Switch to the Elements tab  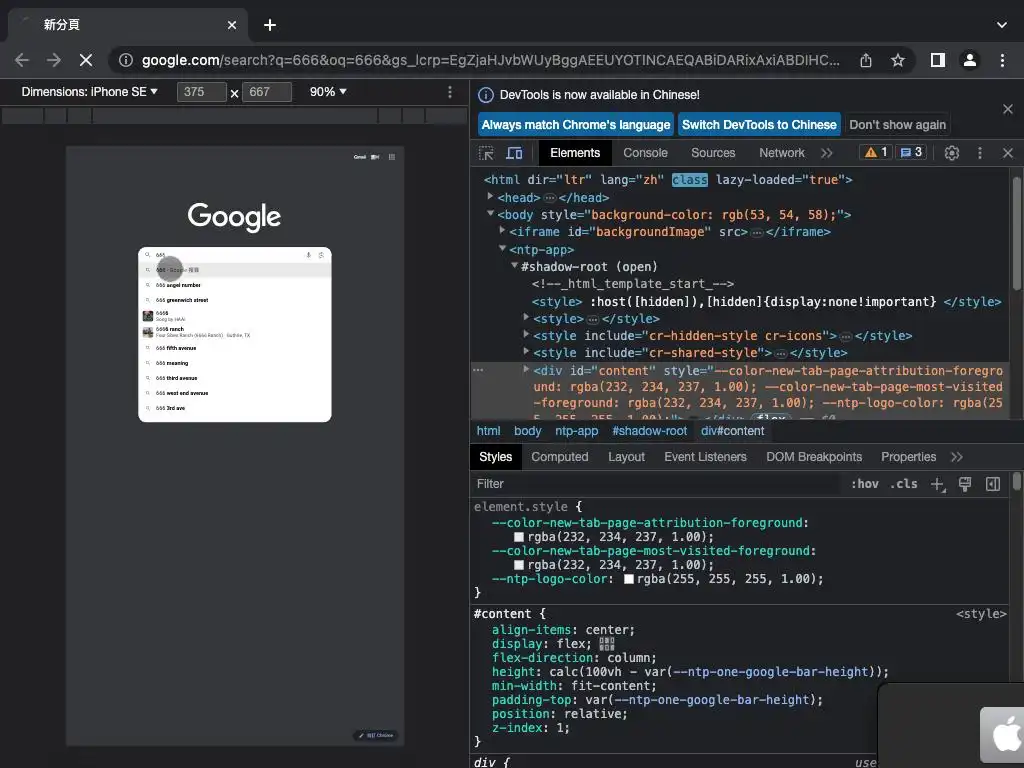[575, 153]
